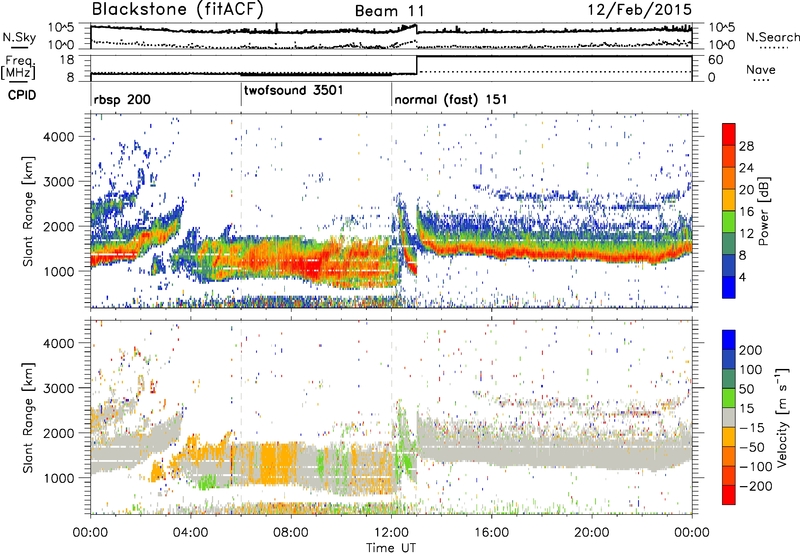
Task: Click the '4000' tick on power panel axis
Action: click(x=58, y=137)
